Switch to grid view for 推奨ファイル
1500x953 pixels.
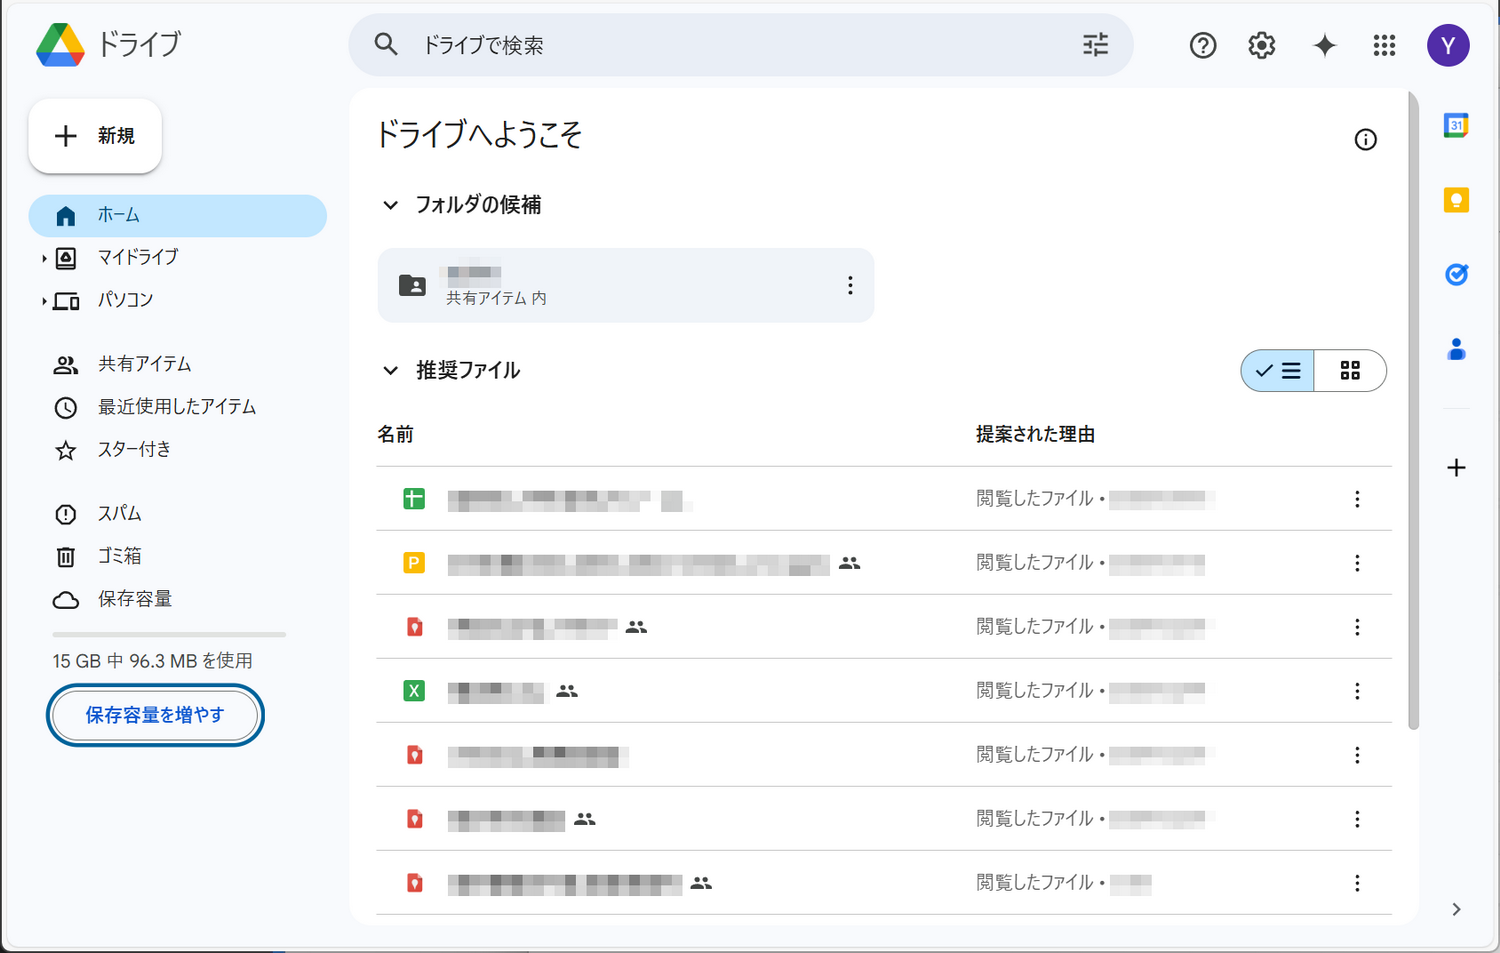pos(1350,370)
